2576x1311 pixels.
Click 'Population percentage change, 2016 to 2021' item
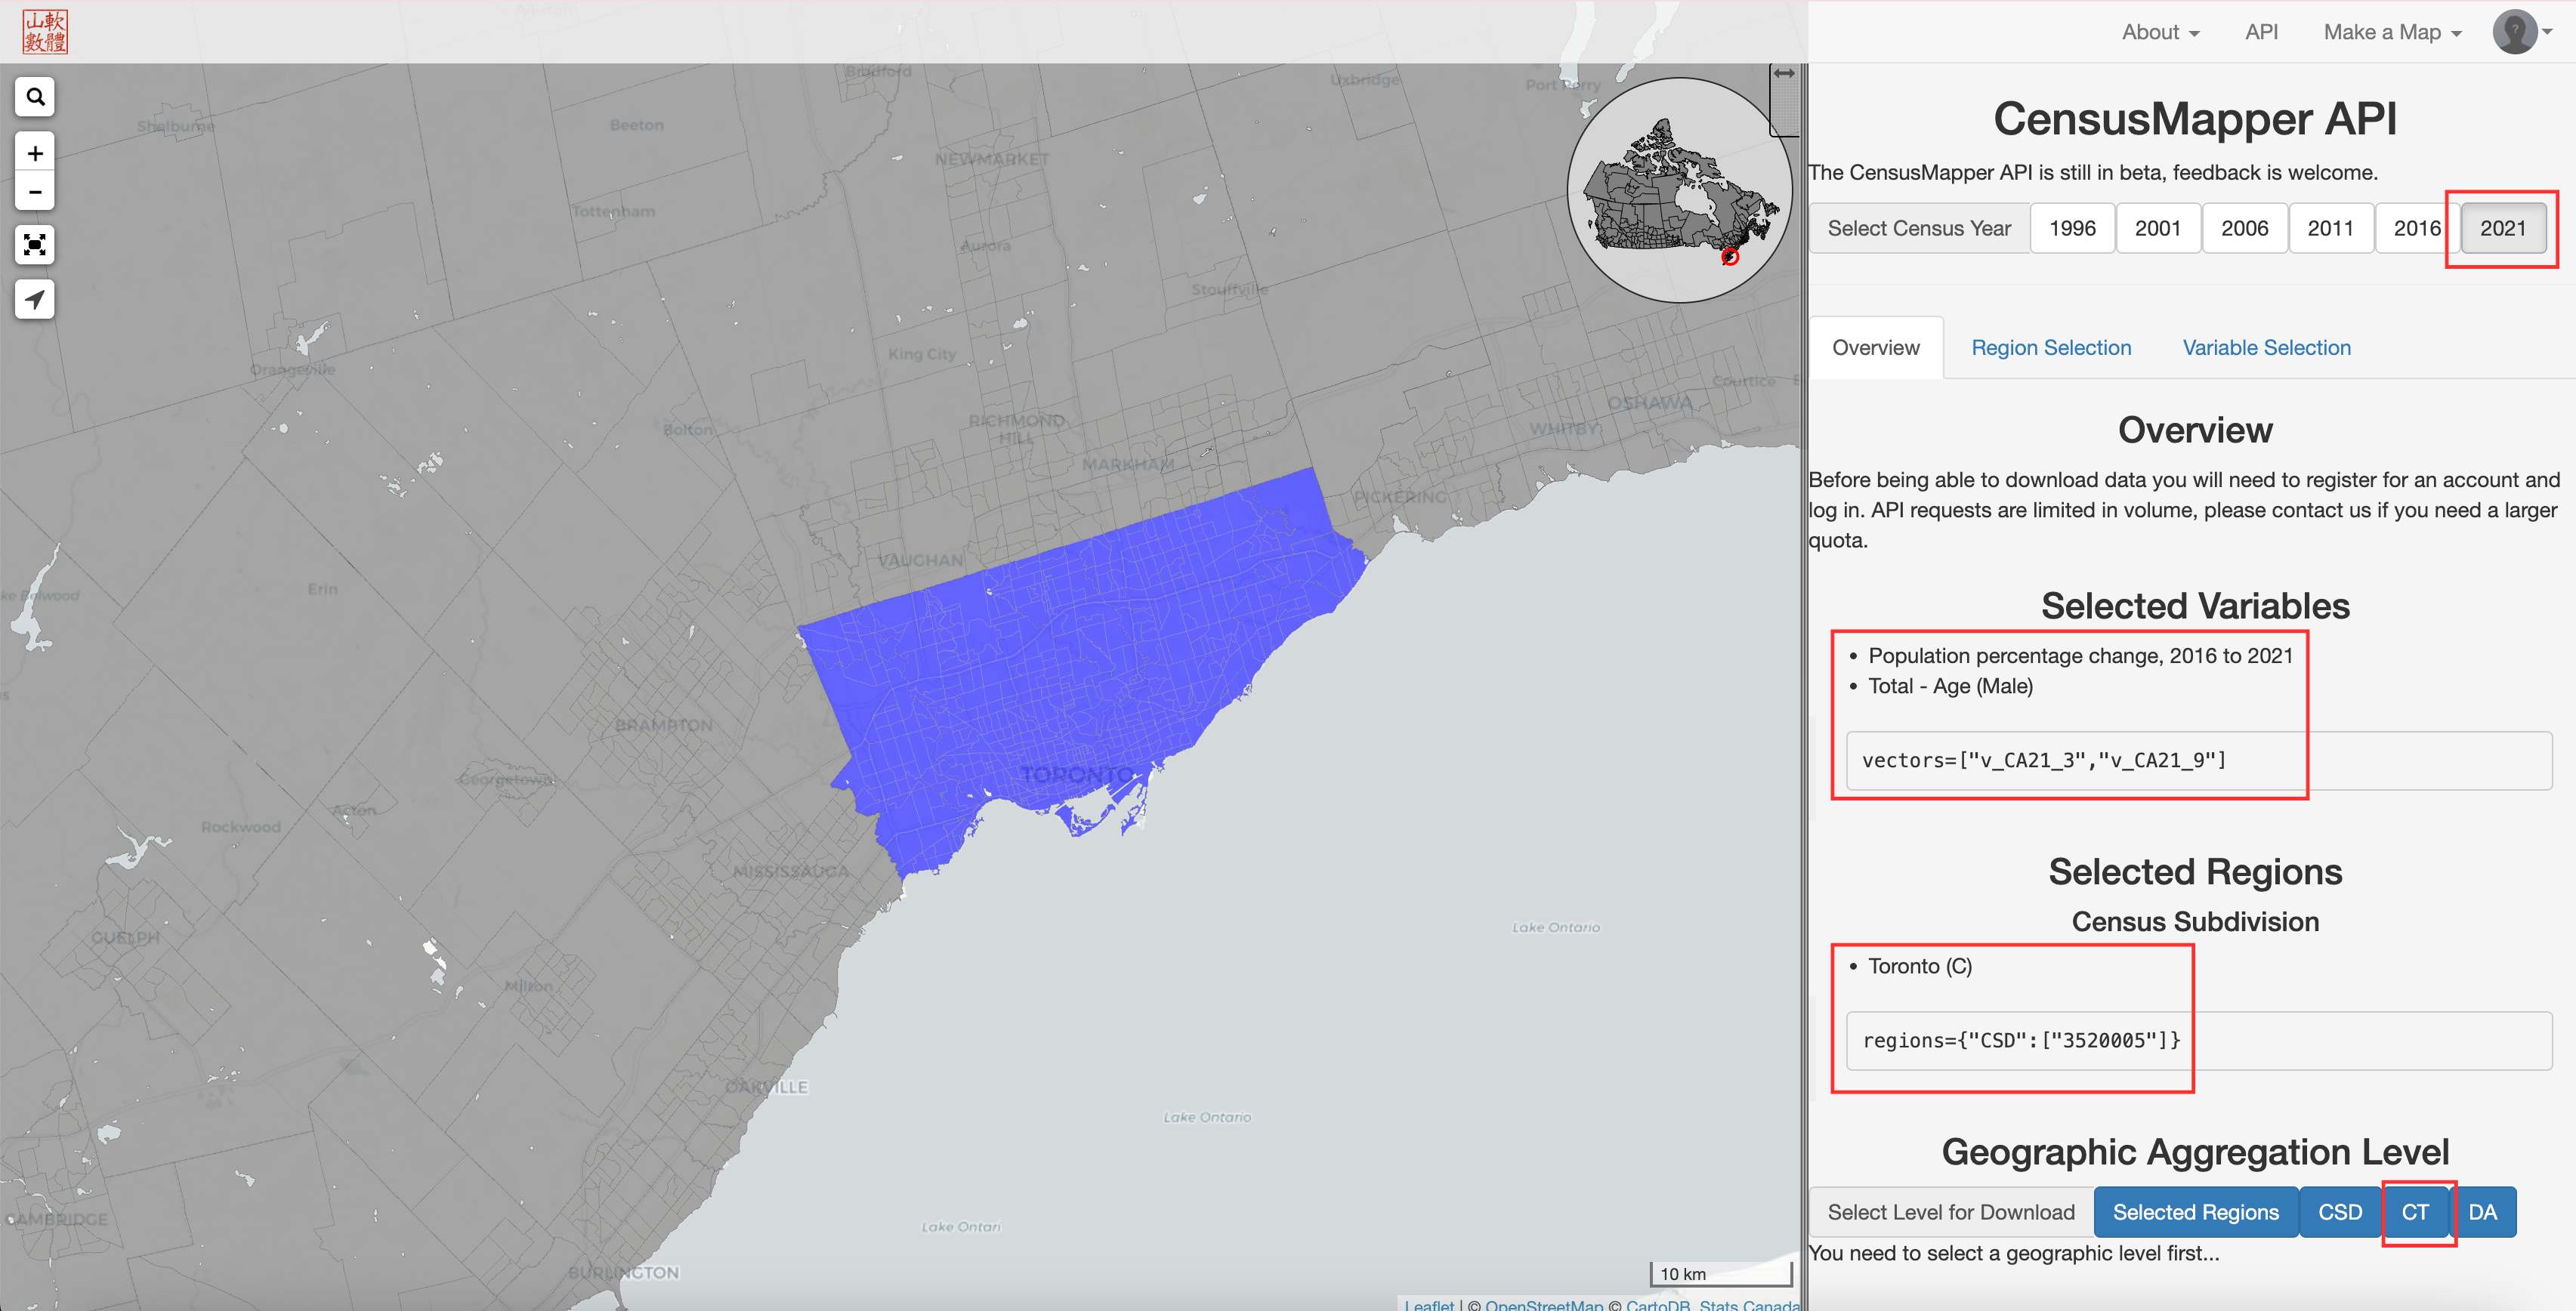click(x=2080, y=656)
